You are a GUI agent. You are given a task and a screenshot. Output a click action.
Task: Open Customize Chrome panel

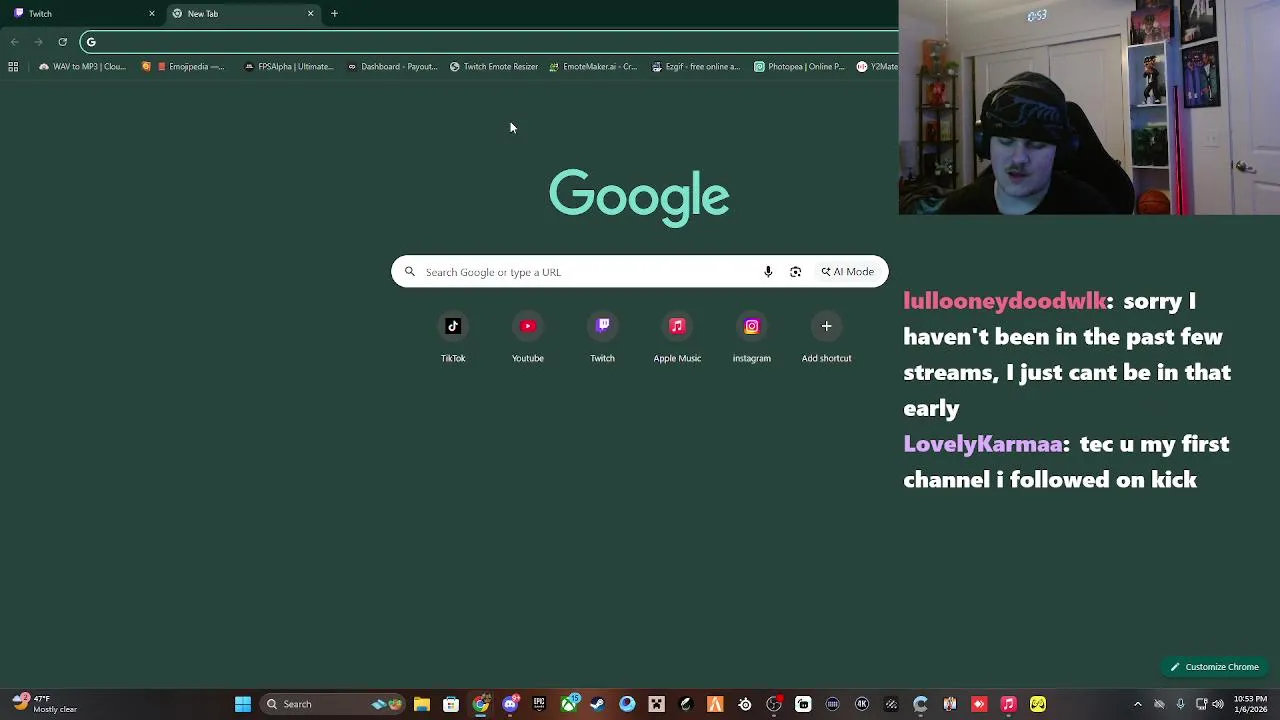point(1215,667)
